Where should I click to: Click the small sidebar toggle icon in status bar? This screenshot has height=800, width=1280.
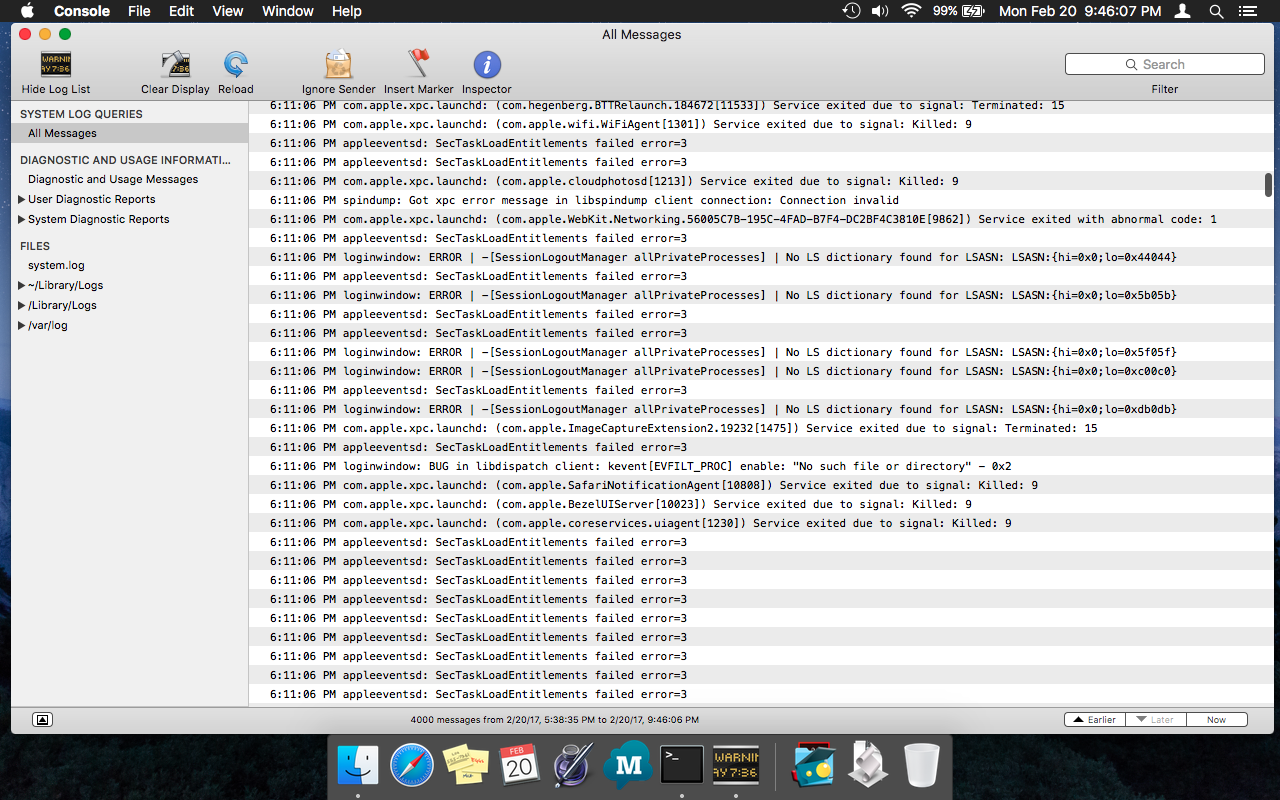pos(42,719)
